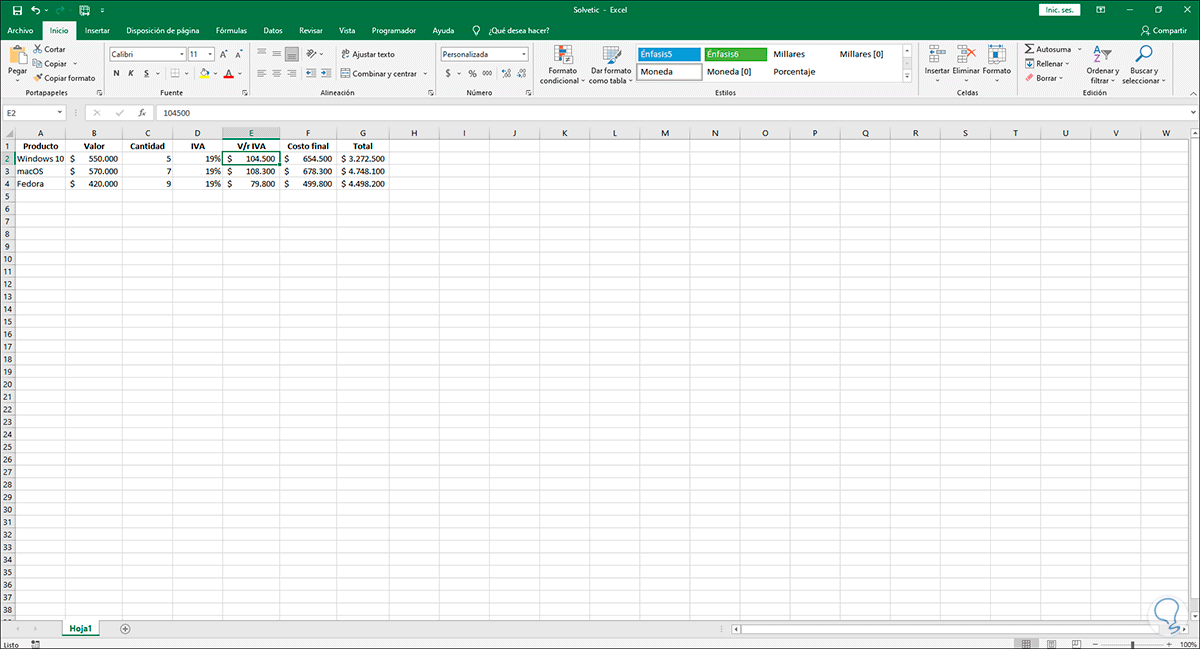This screenshot has height=649, width=1200.
Task: Apply the yellow fill color bucket
Action: point(204,73)
